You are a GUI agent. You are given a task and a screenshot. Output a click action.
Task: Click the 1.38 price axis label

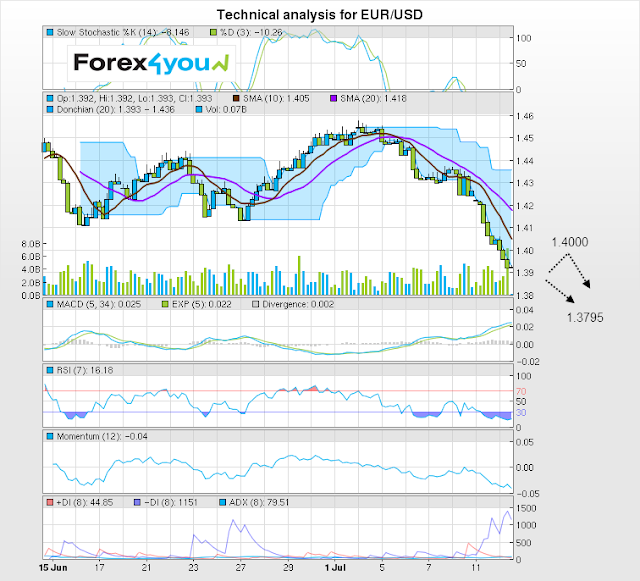pyautogui.click(x=524, y=295)
